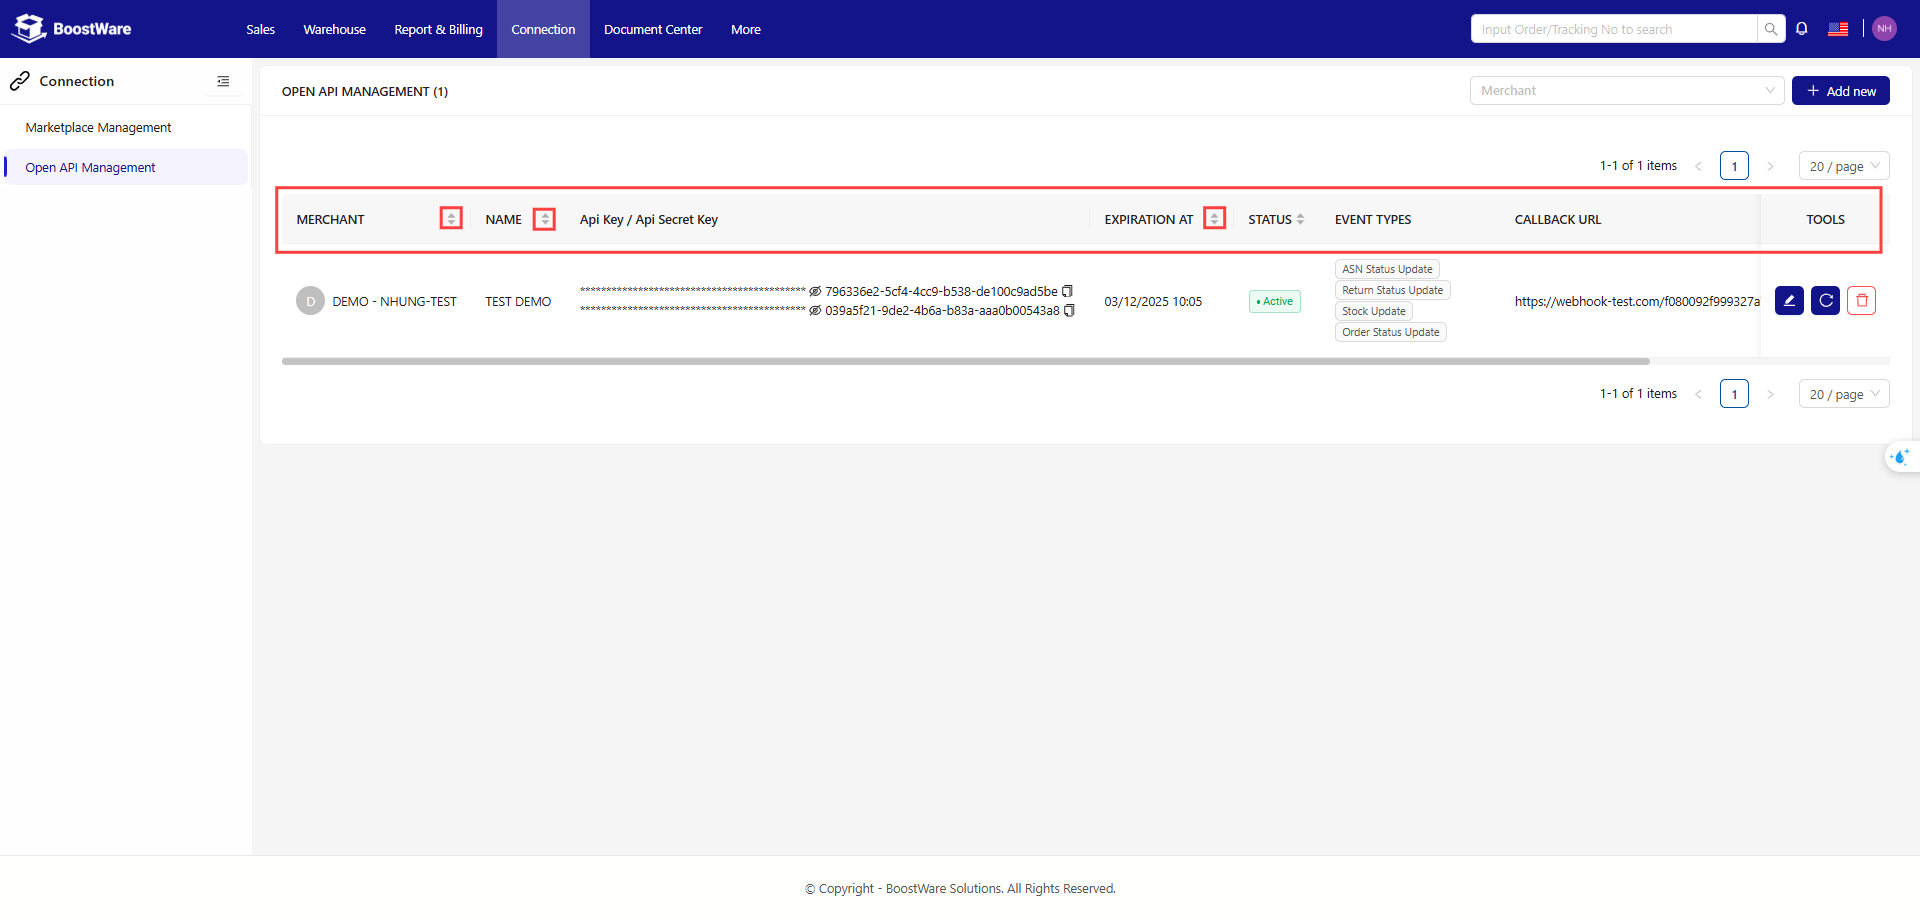
Task: Open the Warehouse menu
Action: click(334, 29)
